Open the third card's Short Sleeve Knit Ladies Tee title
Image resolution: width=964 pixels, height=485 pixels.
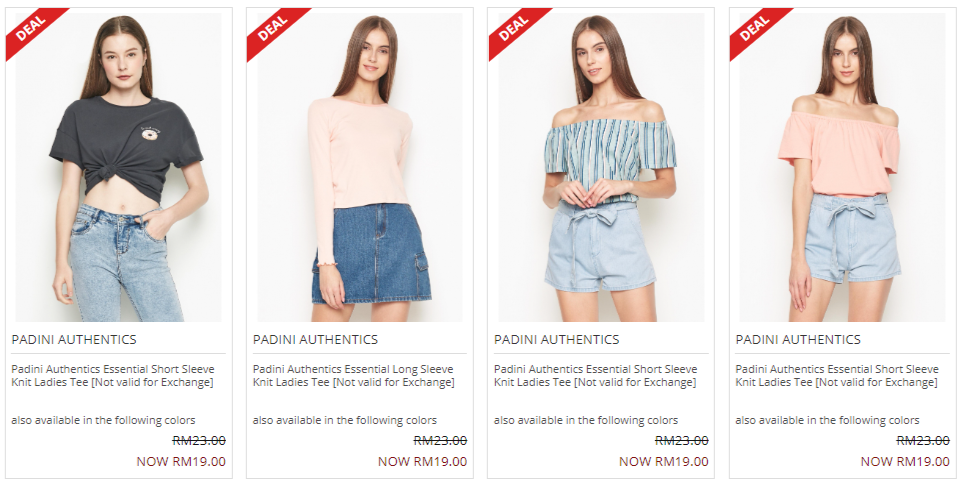(596, 376)
